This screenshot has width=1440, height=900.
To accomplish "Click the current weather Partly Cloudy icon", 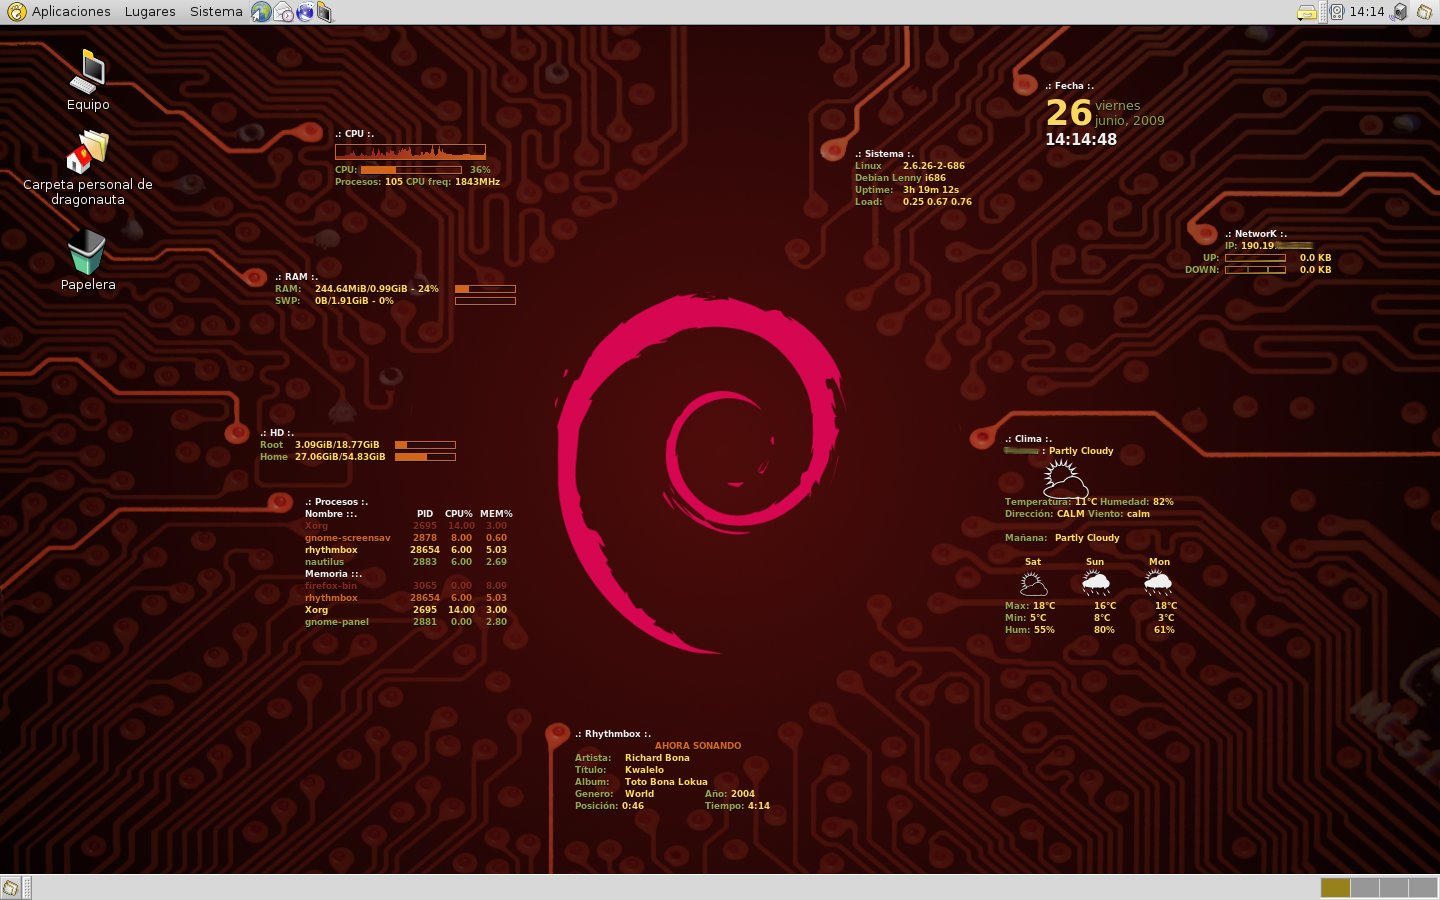I will (x=1065, y=479).
